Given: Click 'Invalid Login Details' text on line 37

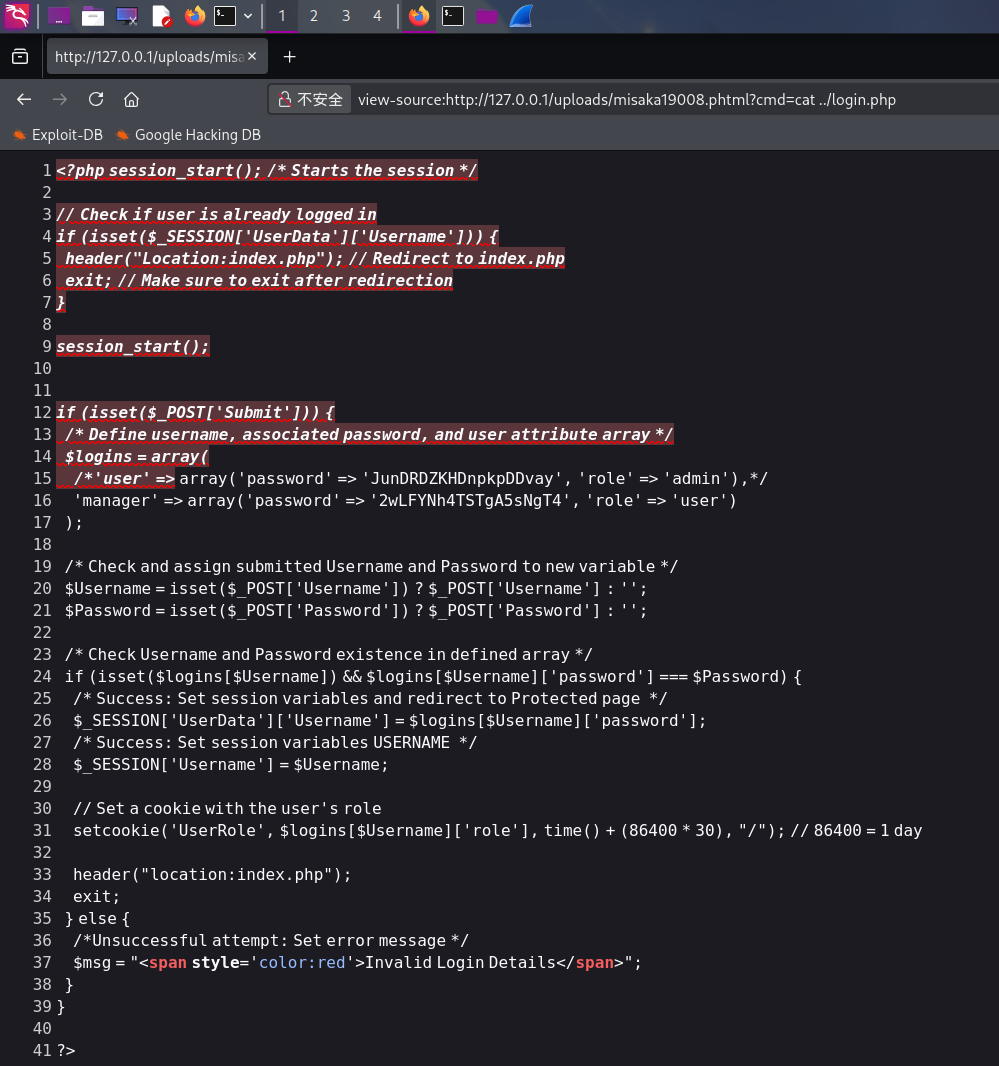Looking at the screenshot, I should 460,962.
